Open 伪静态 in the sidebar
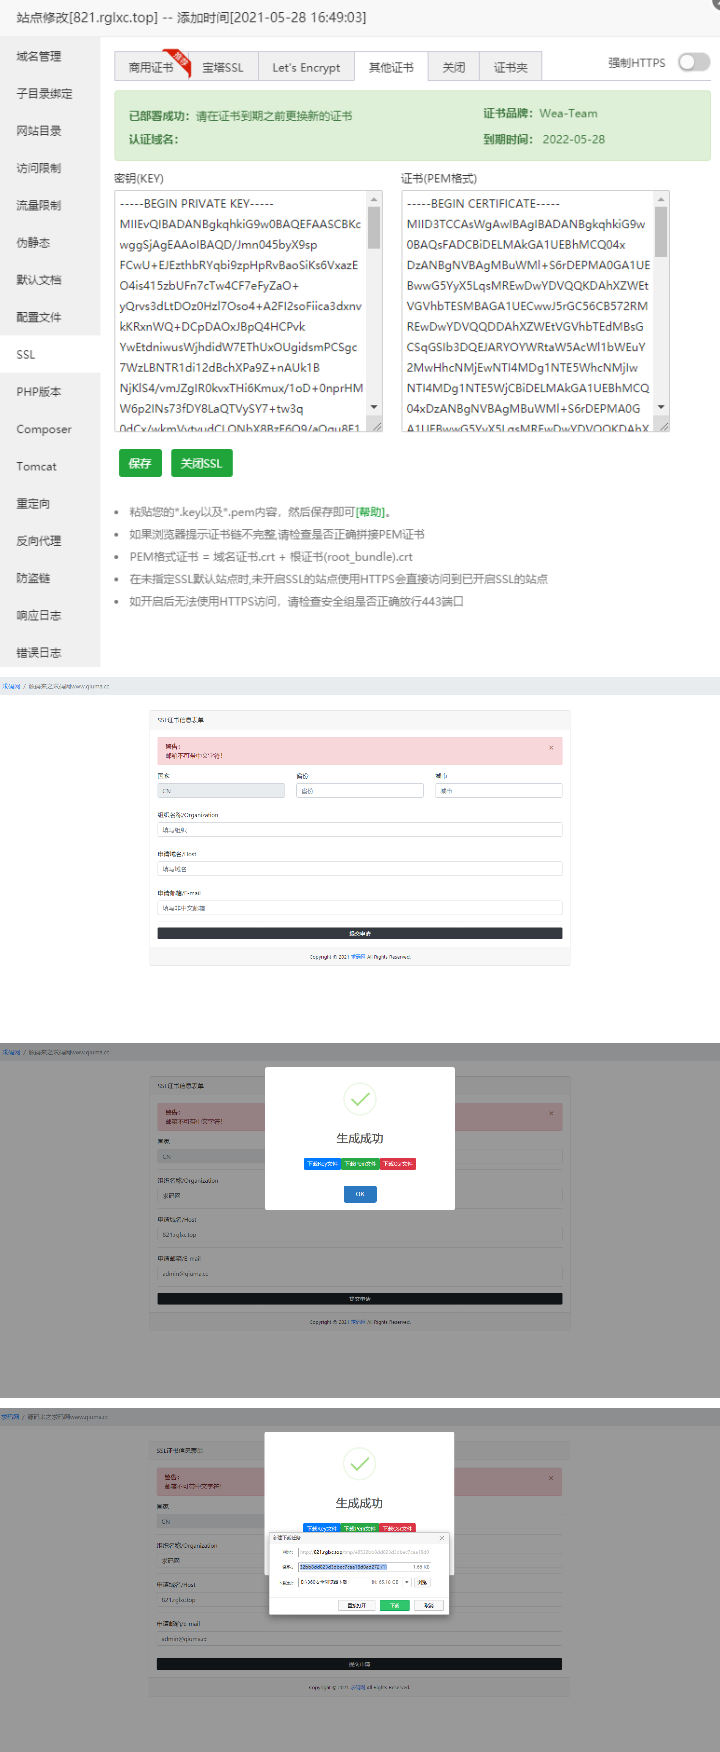 pos(50,243)
